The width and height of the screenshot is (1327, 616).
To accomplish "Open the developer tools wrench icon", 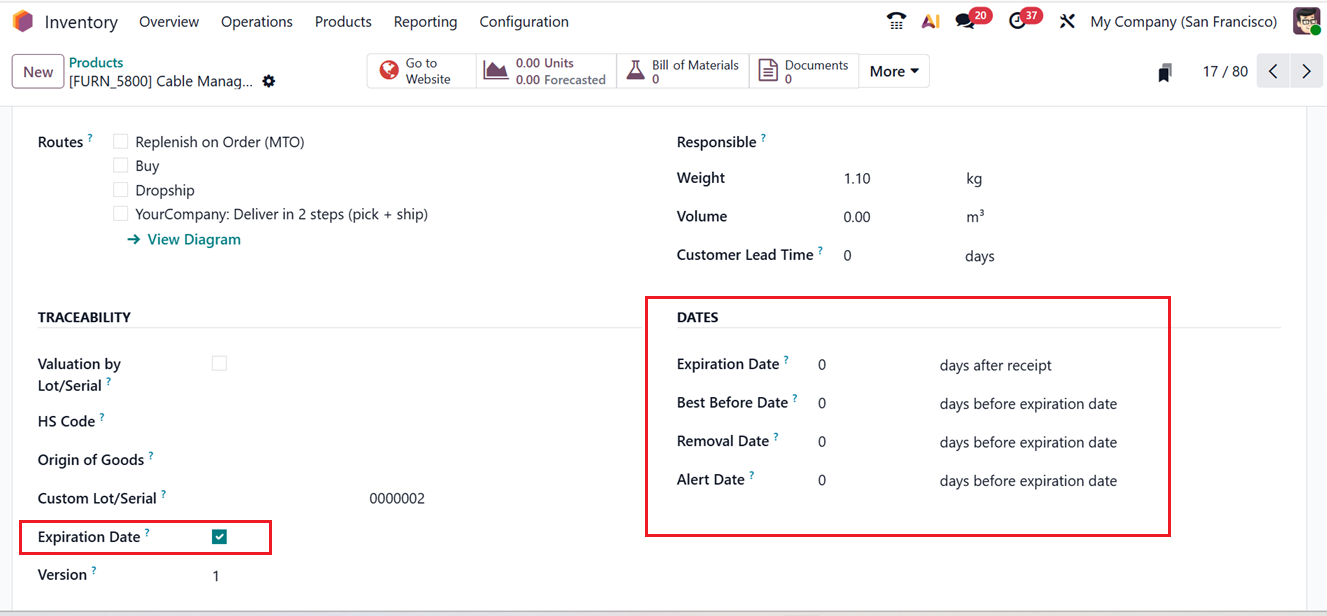I will point(1067,21).
